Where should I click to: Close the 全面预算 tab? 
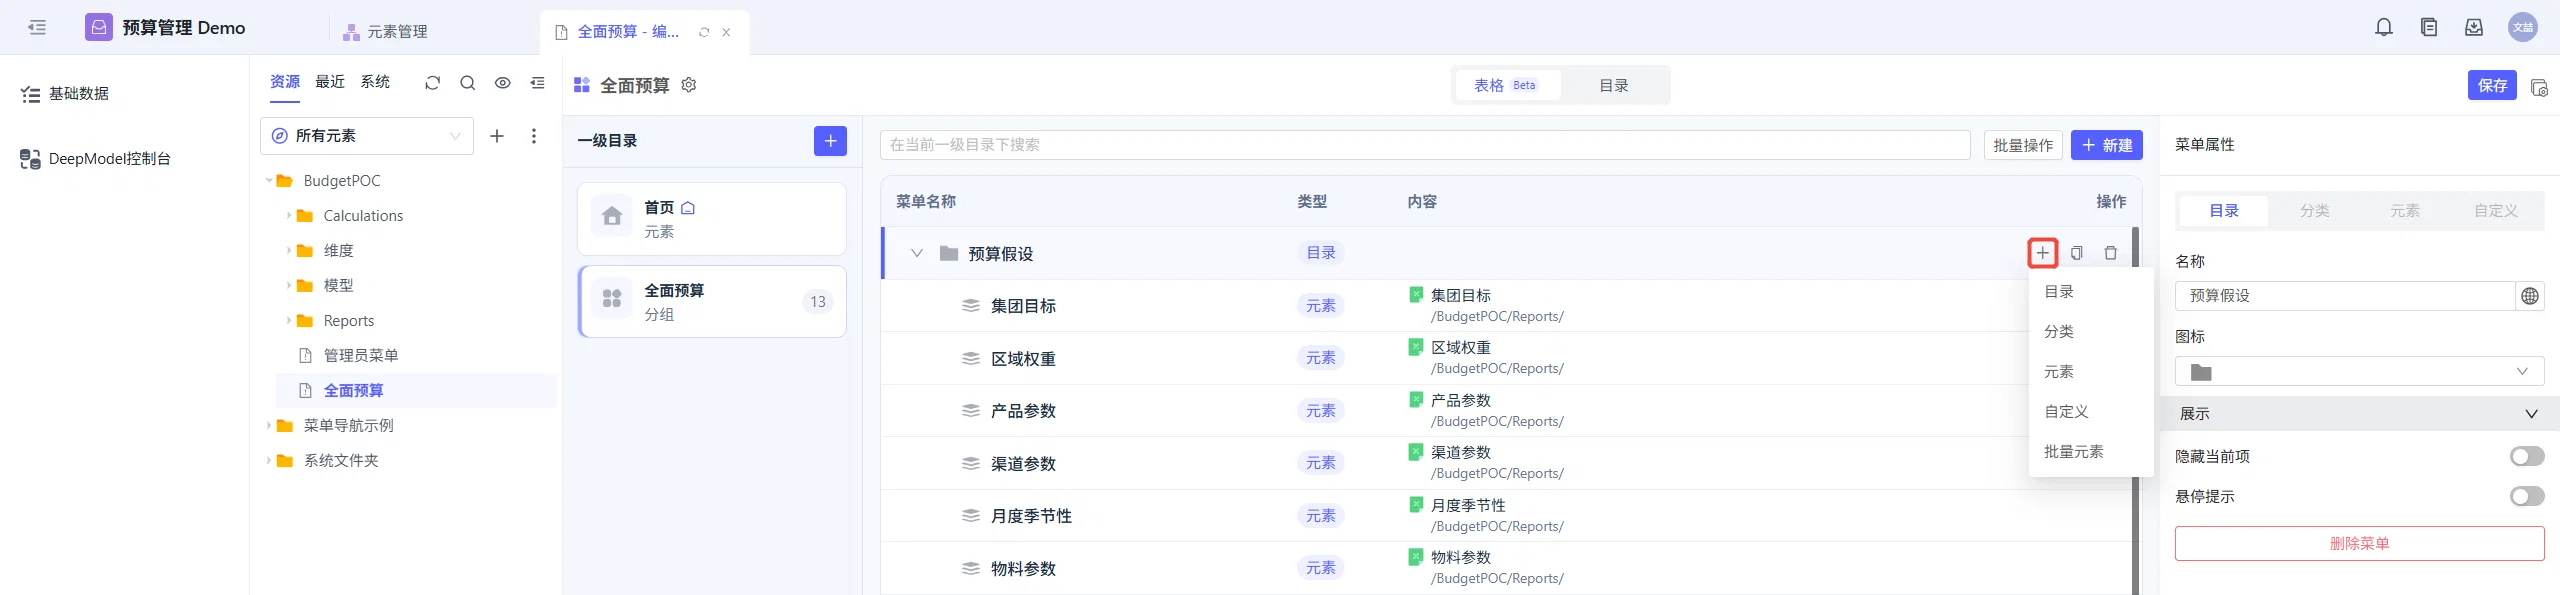pos(726,32)
